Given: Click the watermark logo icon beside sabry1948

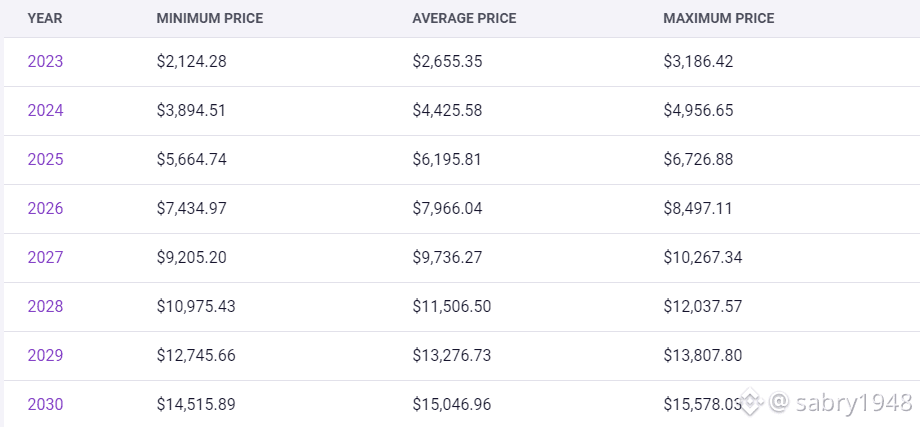Looking at the screenshot, I should pos(753,403).
